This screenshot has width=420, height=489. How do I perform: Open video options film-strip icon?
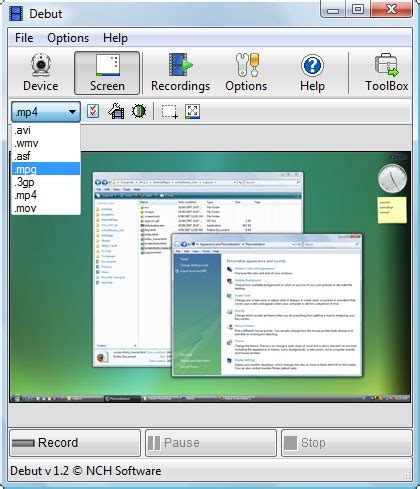pyautogui.click(x=116, y=111)
